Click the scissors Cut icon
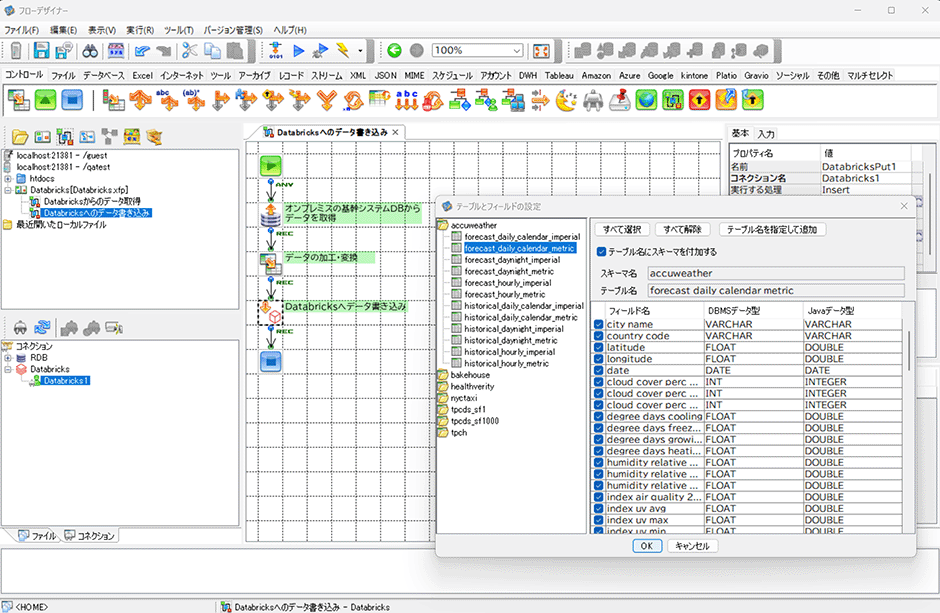The height and width of the screenshot is (613, 940). (188, 50)
